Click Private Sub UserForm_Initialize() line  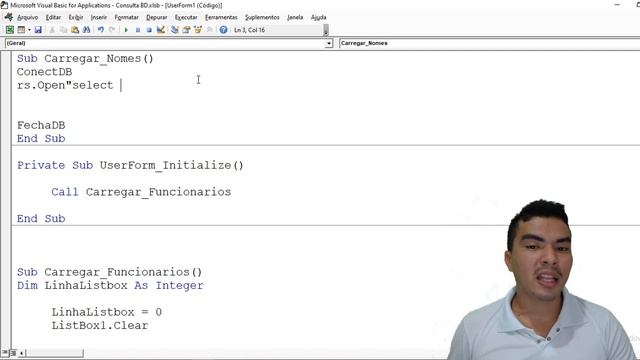(130, 165)
